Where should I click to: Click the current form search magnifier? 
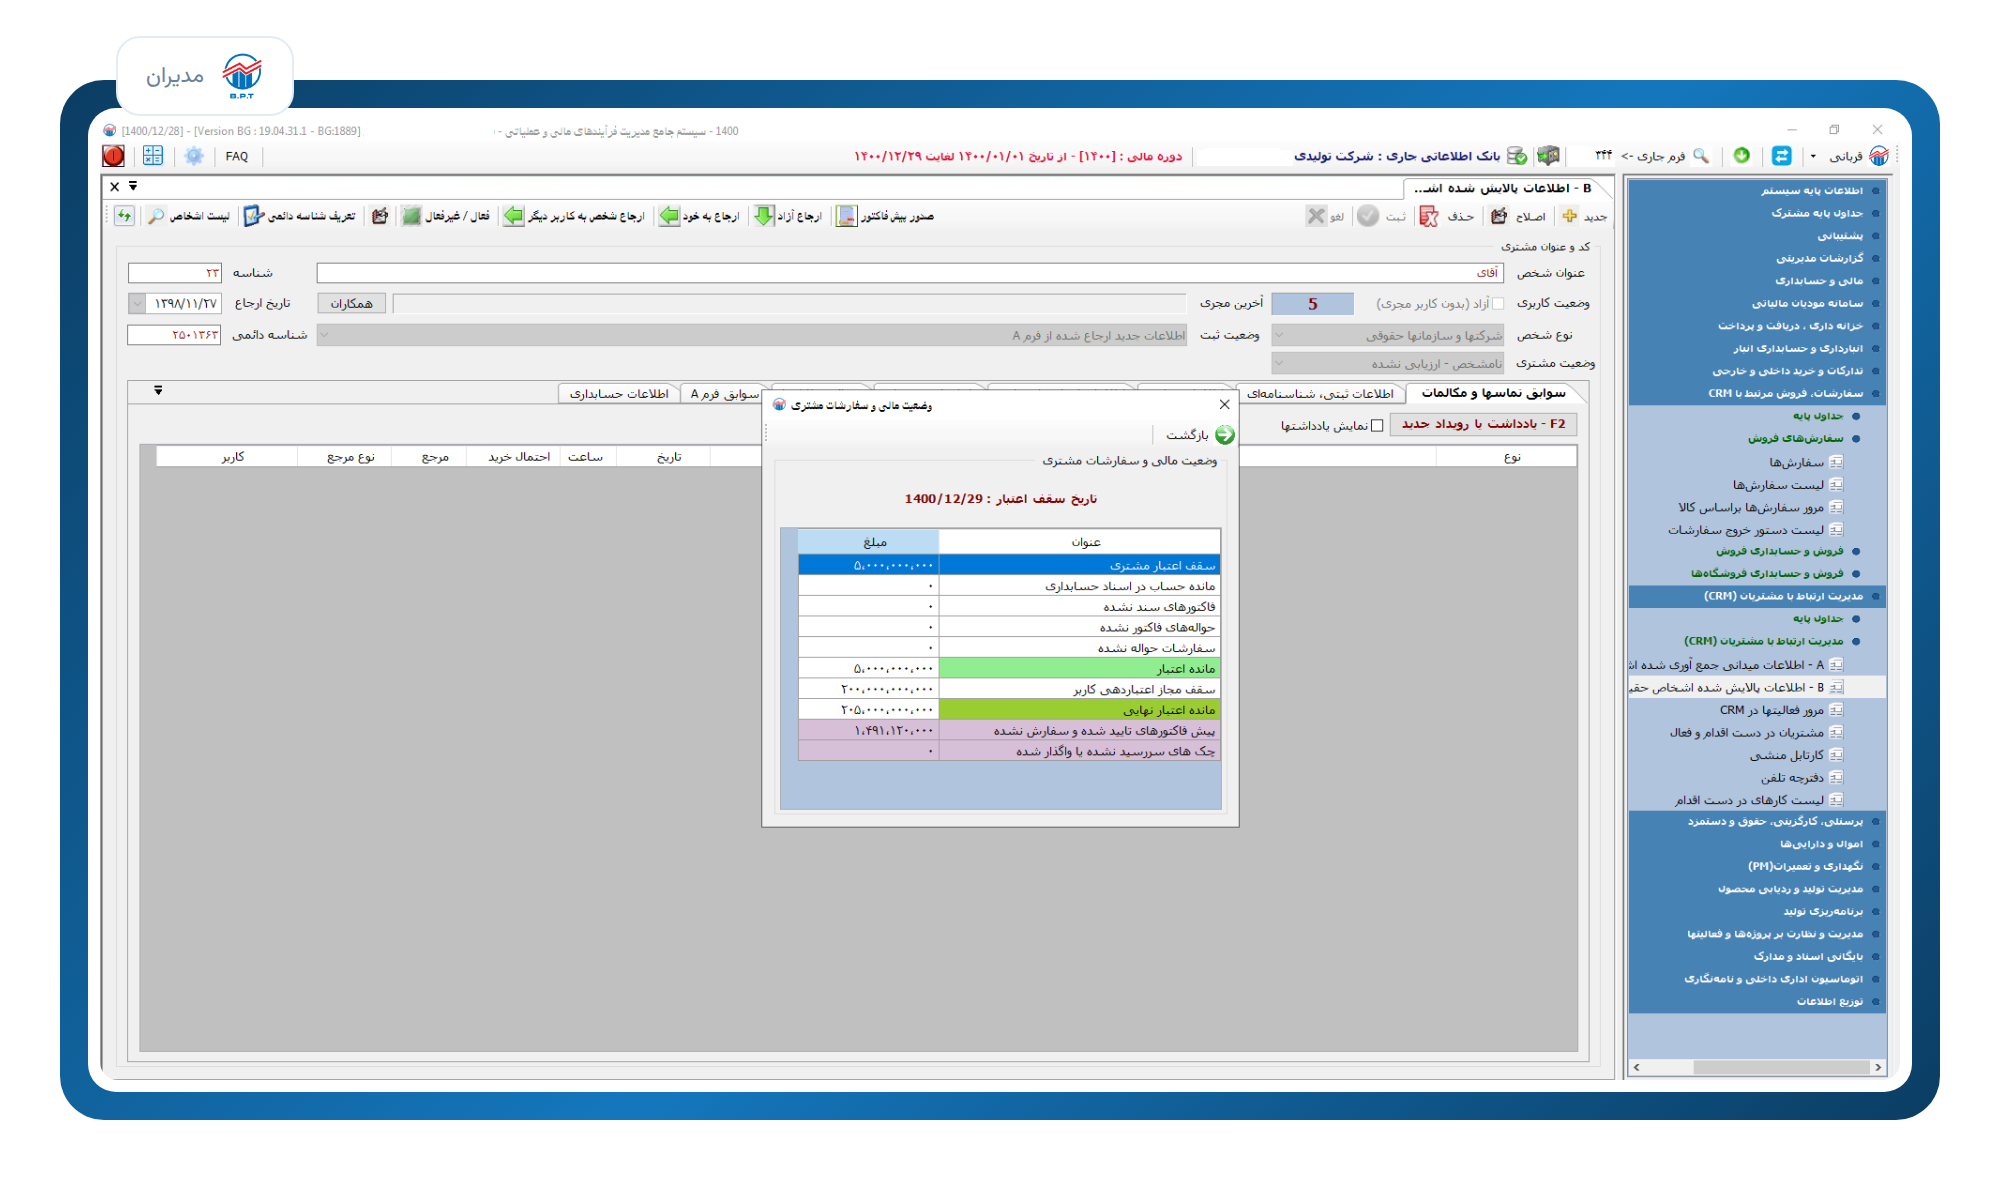(x=1701, y=155)
